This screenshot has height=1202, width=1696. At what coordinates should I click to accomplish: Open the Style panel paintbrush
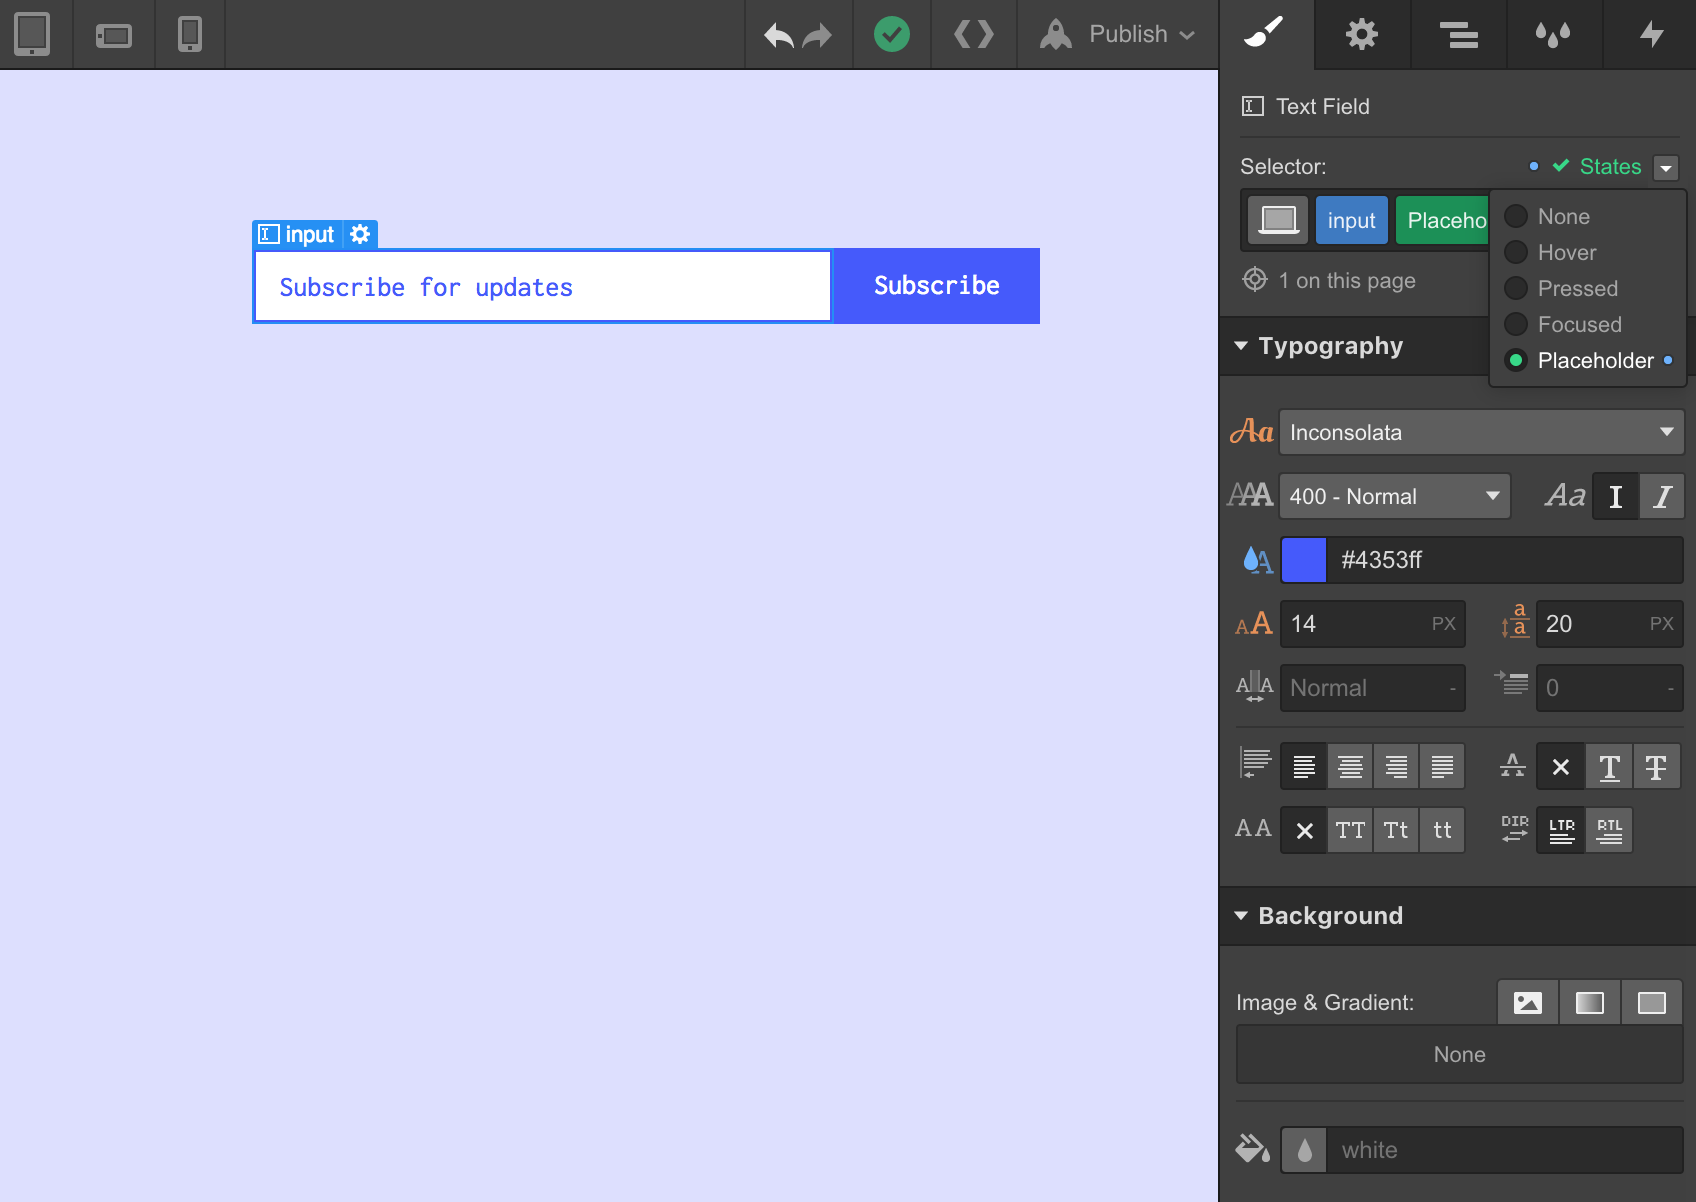pos(1265,33)
